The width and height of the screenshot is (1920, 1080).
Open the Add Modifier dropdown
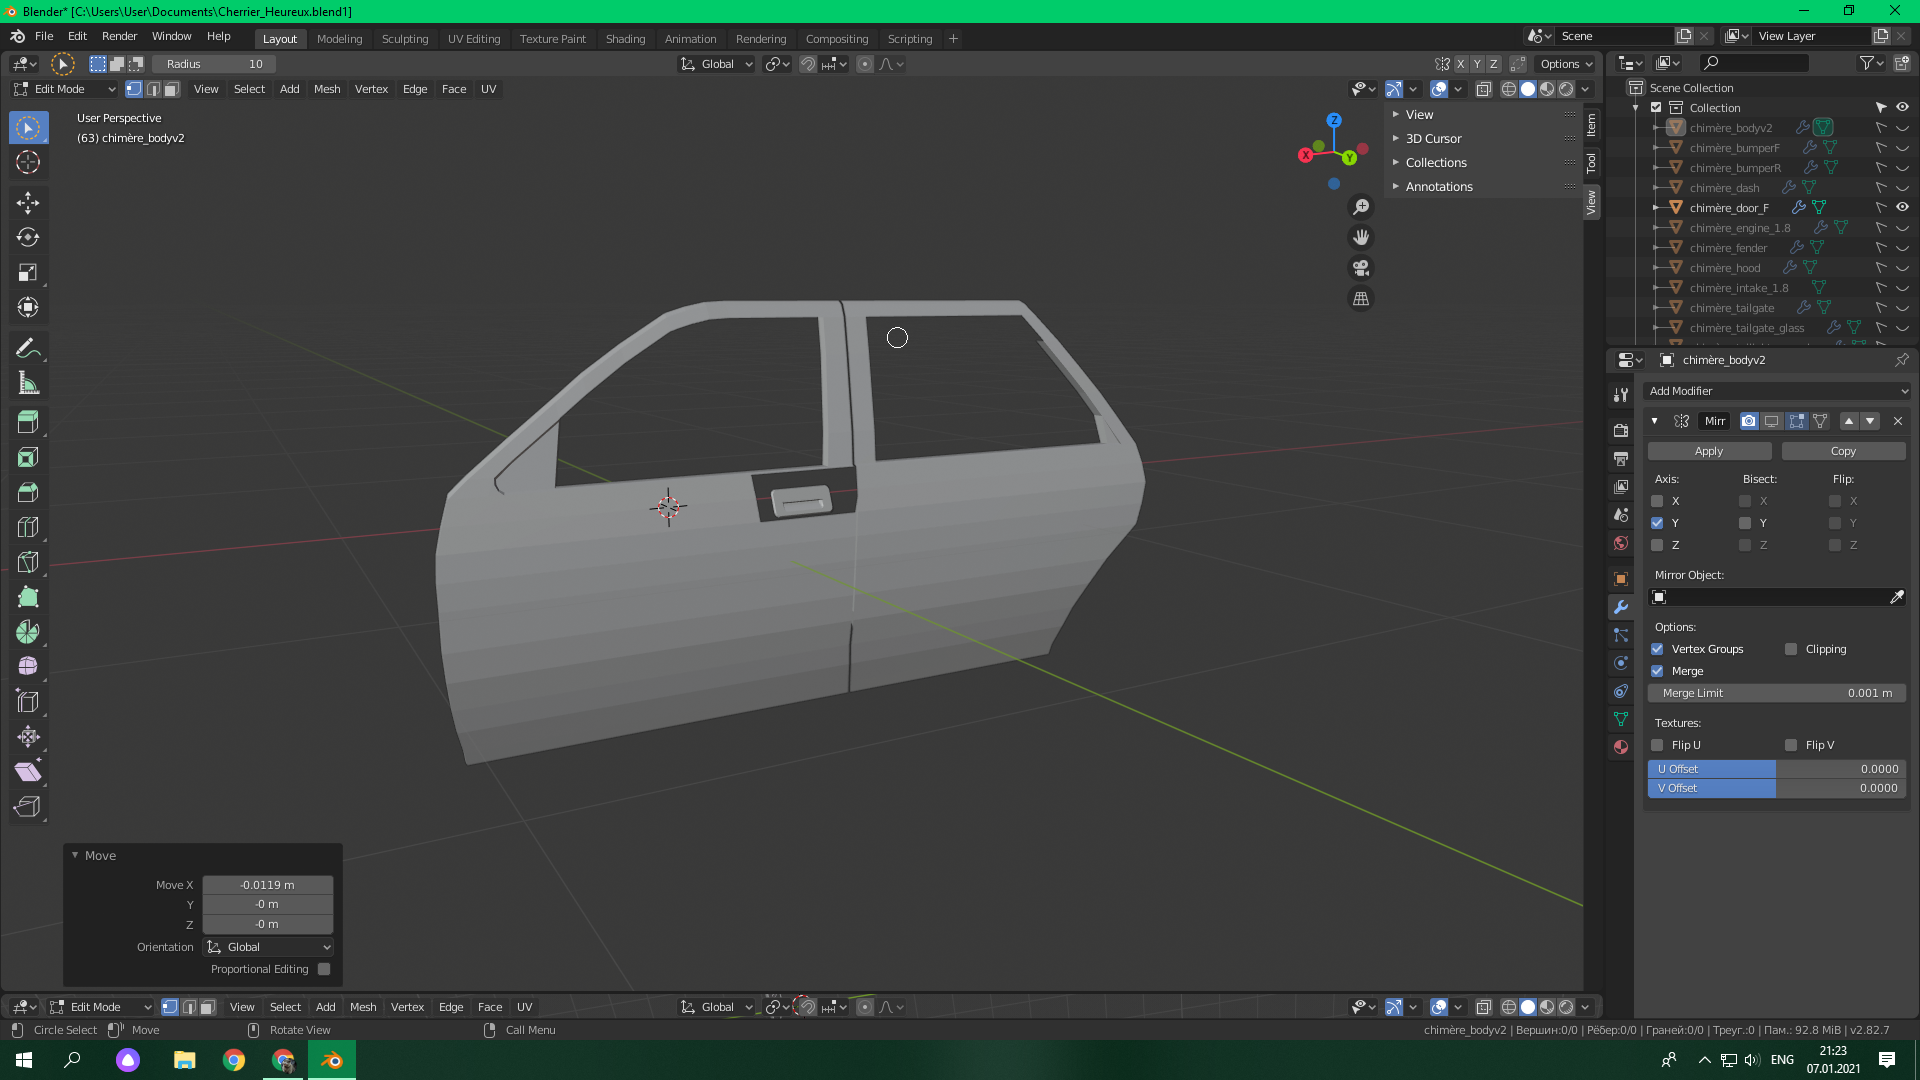pyautogui.click(x=1776, y=391)
